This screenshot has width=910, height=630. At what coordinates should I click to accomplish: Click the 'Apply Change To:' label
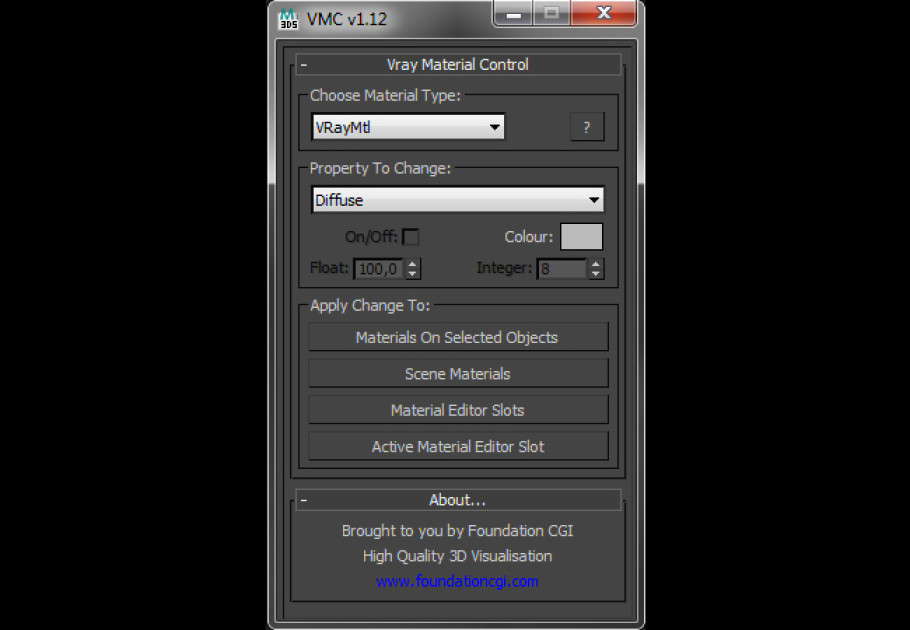point(370,305)
